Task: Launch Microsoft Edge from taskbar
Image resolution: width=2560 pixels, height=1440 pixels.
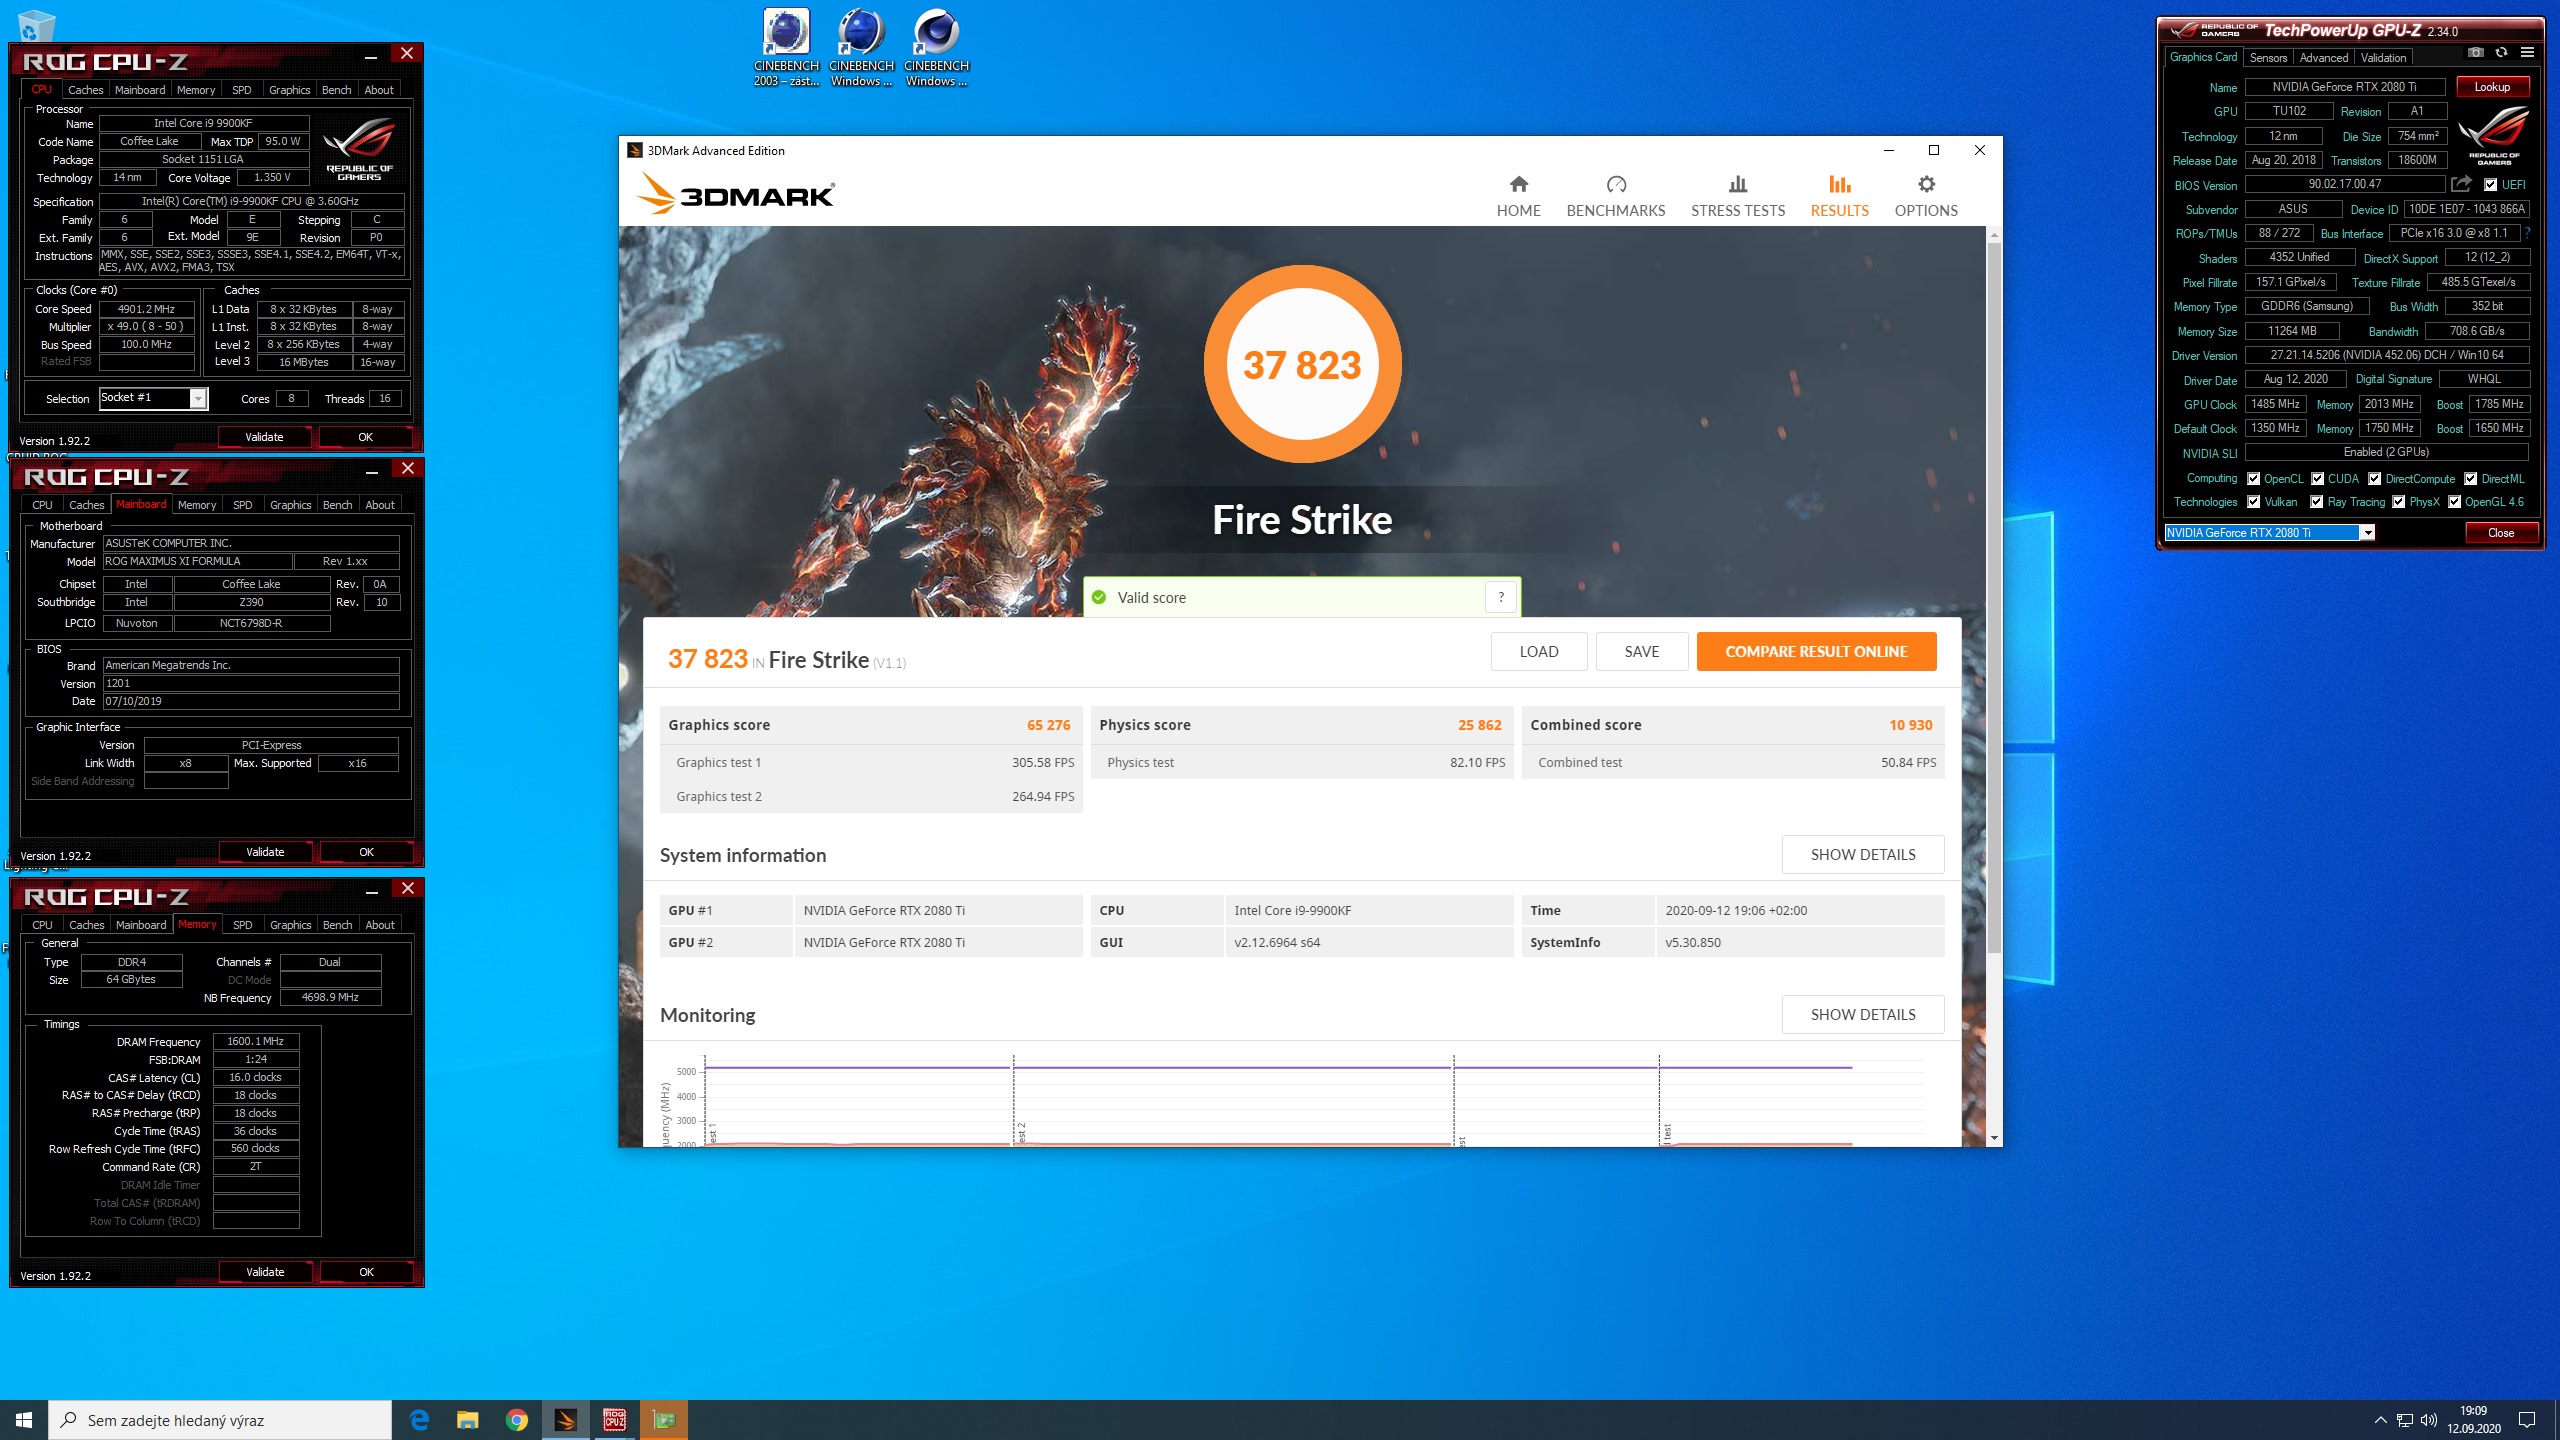Action: [x=419, y=1420]
